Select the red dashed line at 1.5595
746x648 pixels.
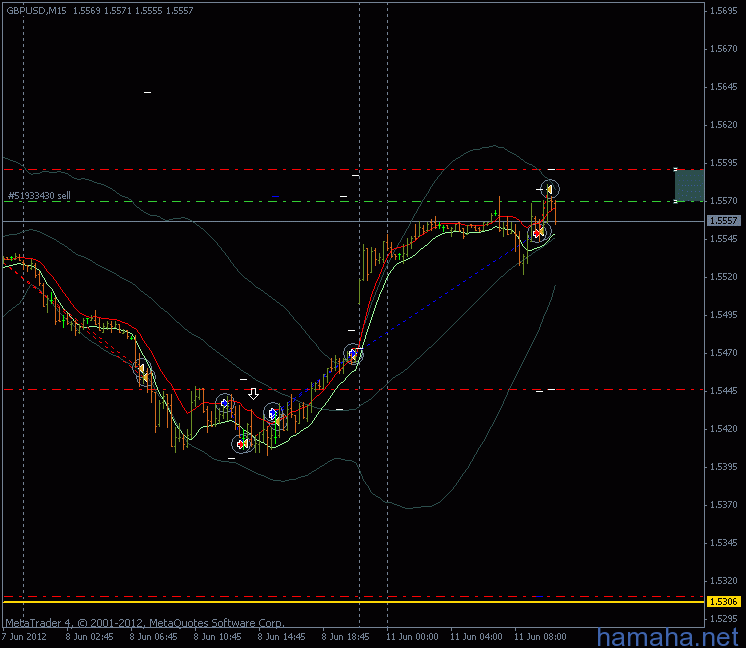[353, 169]
